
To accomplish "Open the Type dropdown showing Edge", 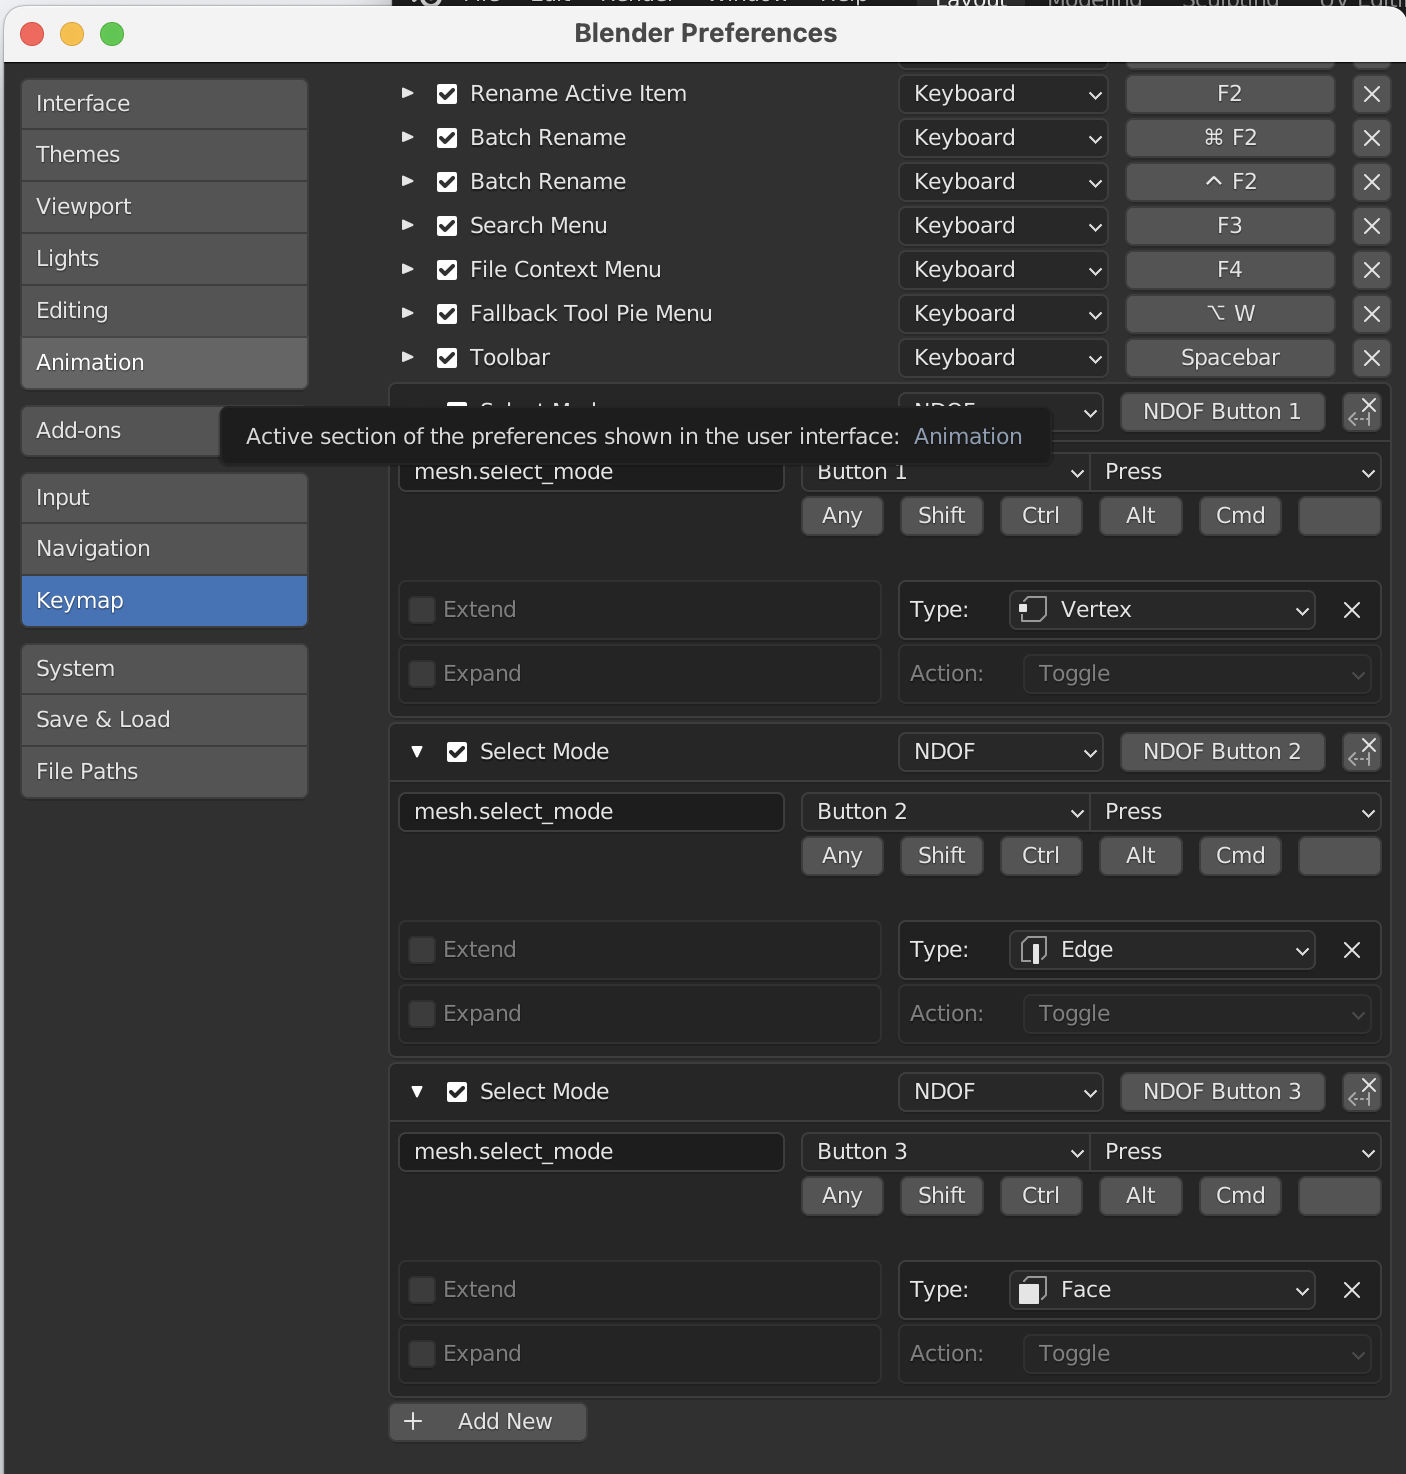I will tap(1162, 950).
